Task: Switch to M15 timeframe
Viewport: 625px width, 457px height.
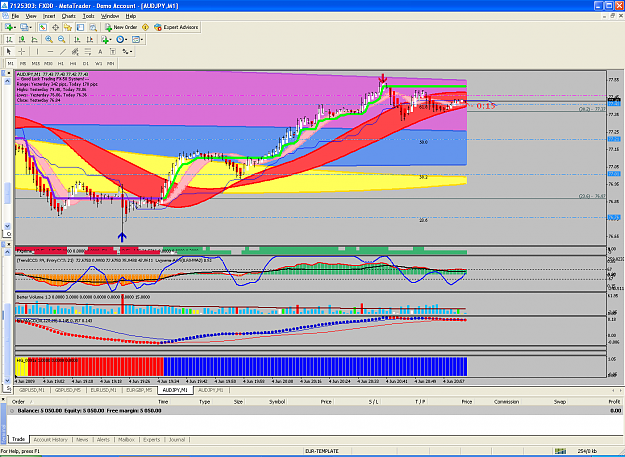Action: [35, 63]
